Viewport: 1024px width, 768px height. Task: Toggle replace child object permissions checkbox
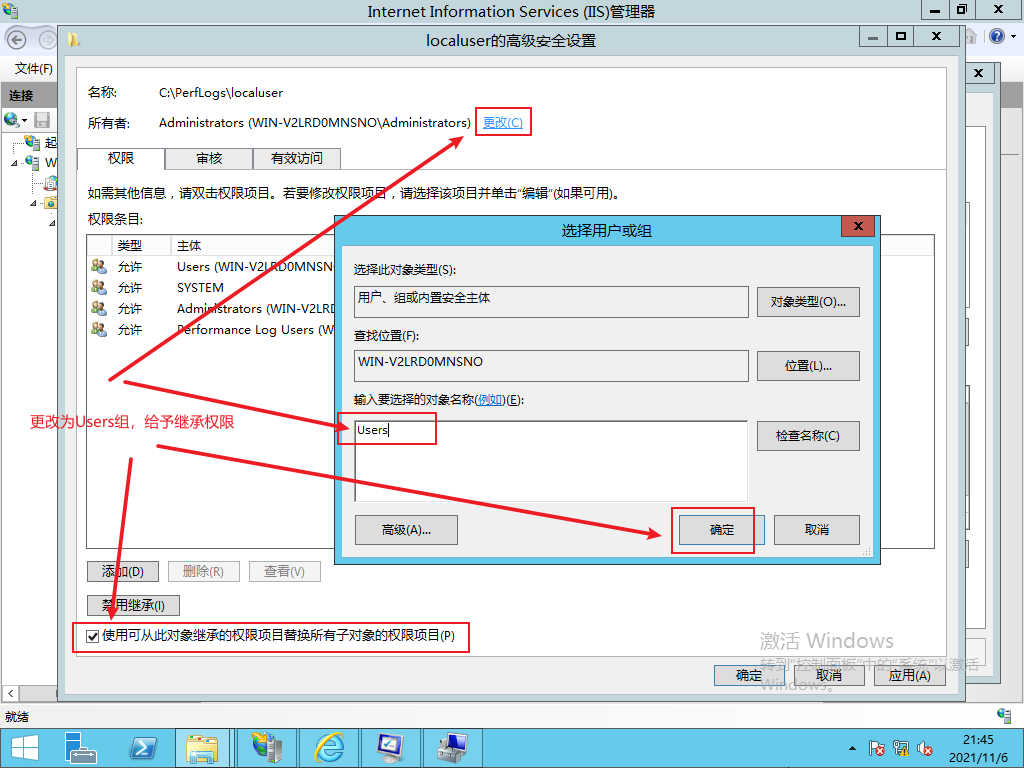(x=93, y=636)
